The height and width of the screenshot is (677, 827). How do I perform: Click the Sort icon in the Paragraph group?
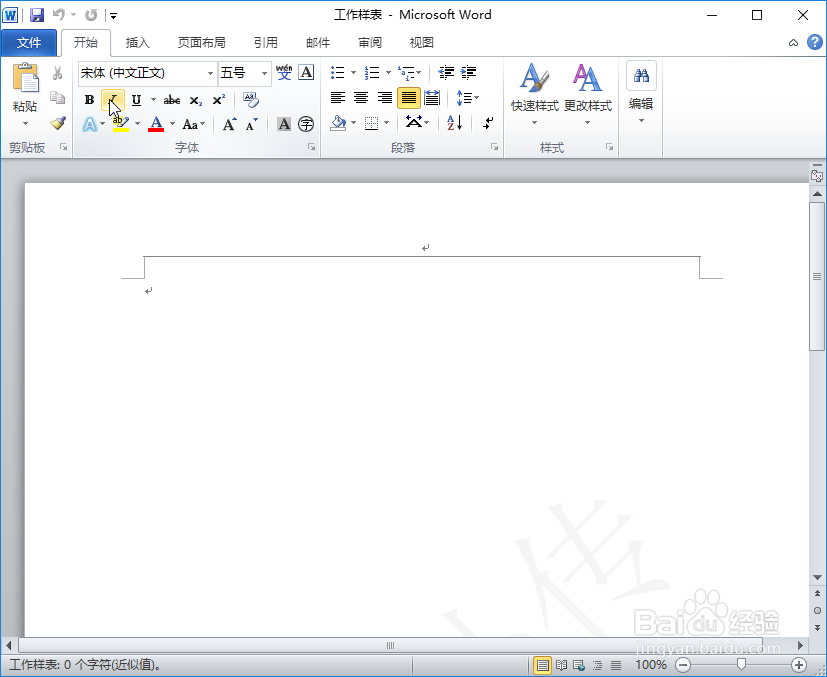click(x=453, y=122)
